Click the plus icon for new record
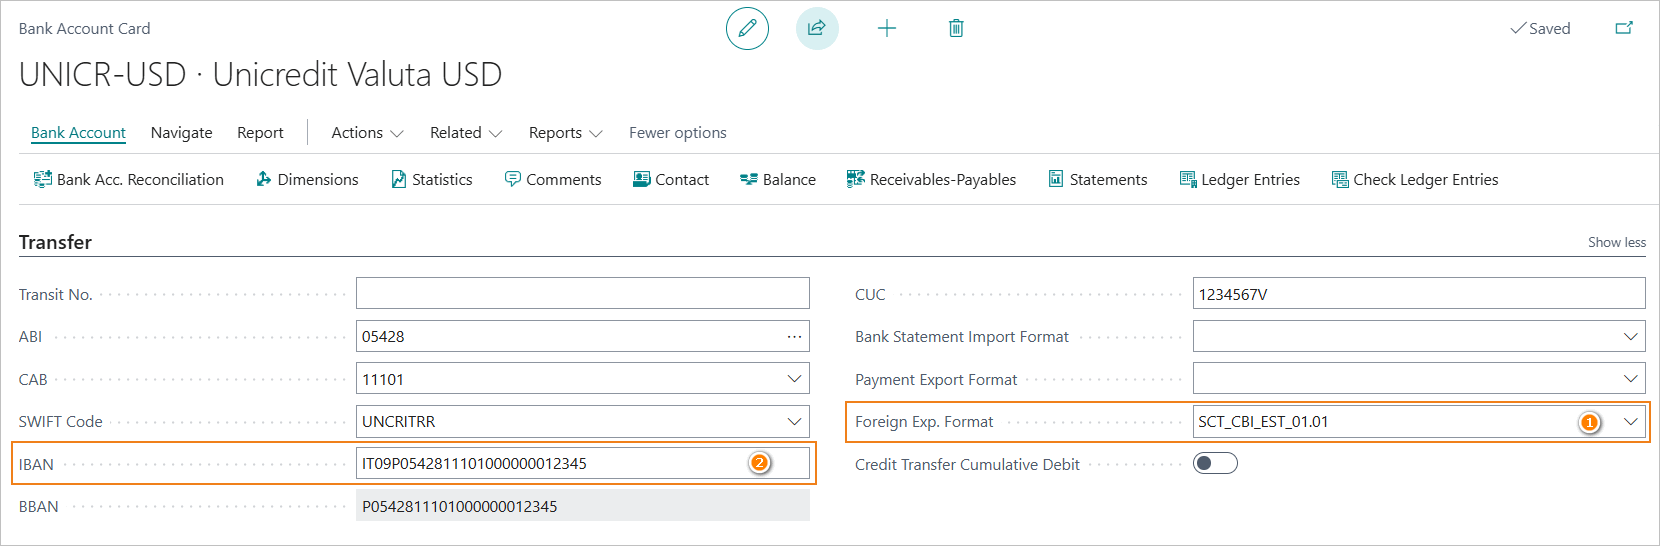 [x=887, y=28]
